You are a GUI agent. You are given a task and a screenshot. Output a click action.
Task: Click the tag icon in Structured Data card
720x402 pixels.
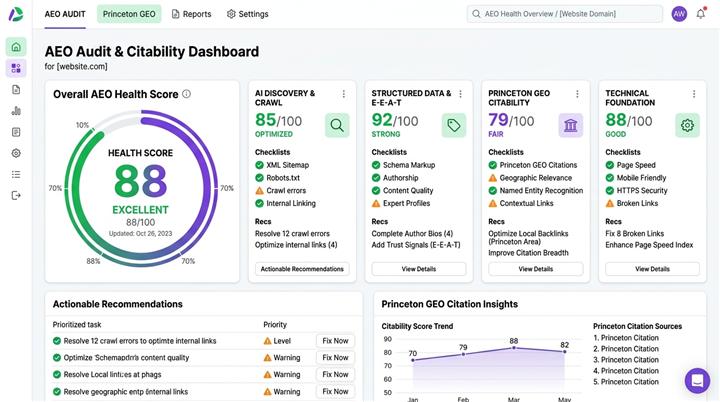click(454, 125)
